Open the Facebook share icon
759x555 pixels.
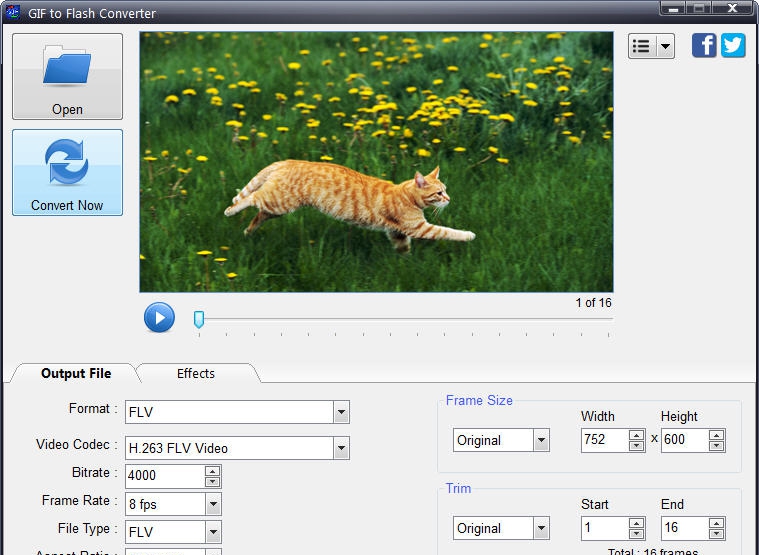(x=704, y=45)
